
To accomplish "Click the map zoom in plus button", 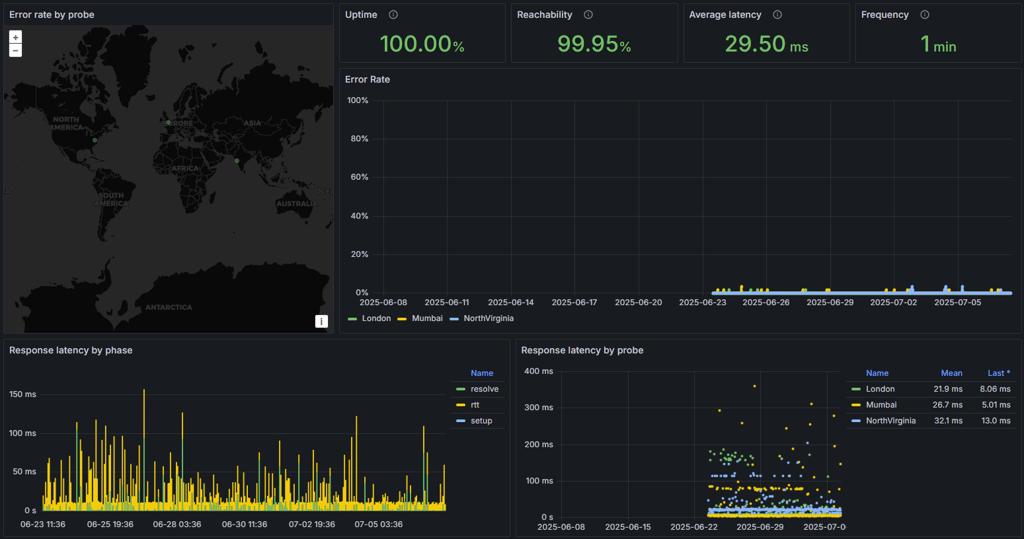I will 16,37.
